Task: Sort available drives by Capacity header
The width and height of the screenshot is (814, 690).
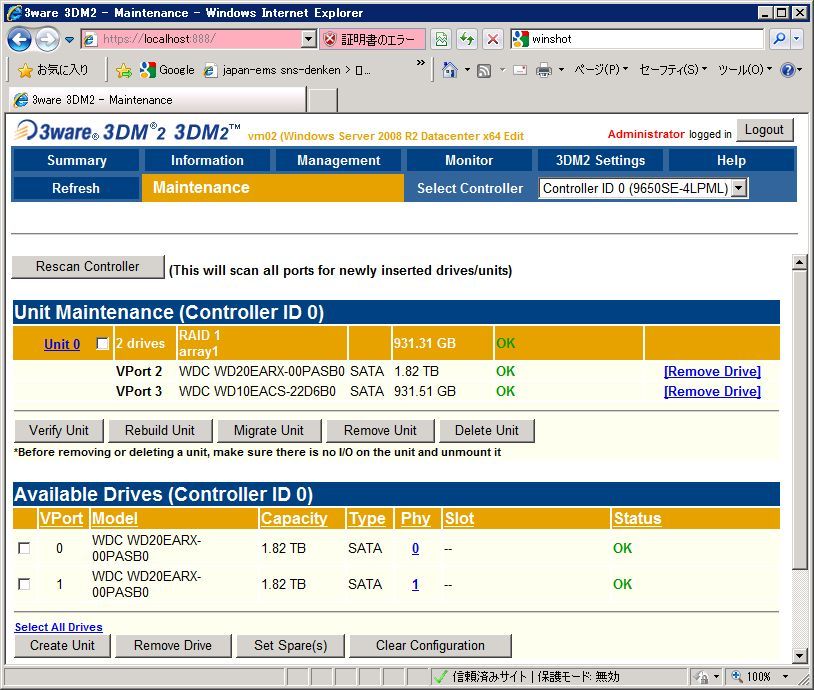Action: (294, 518)
